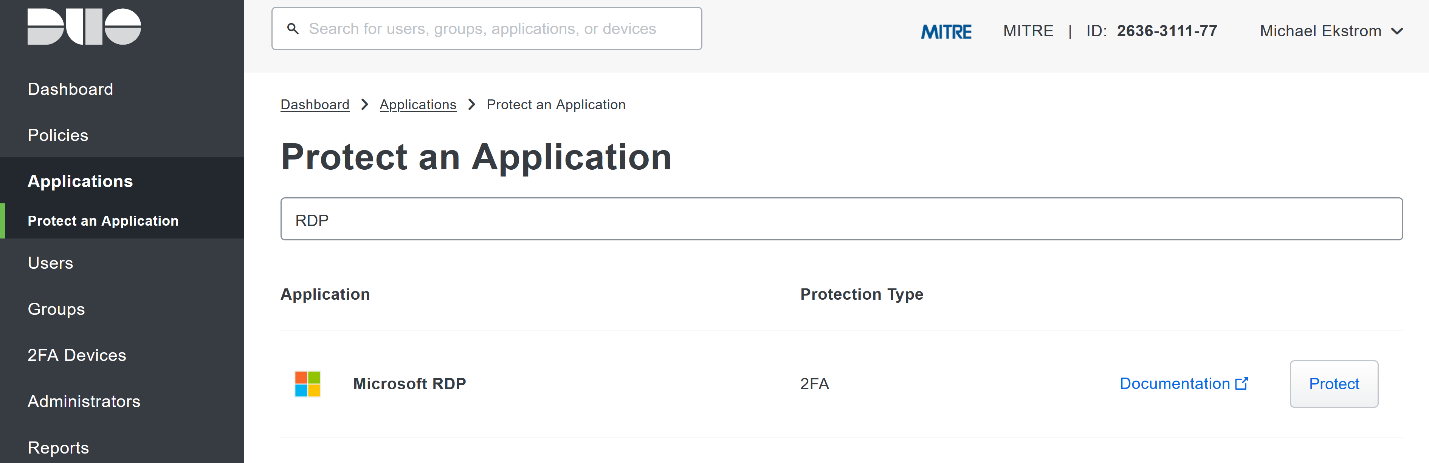Click the MITRE logo in the header

[x=946, y=31]
